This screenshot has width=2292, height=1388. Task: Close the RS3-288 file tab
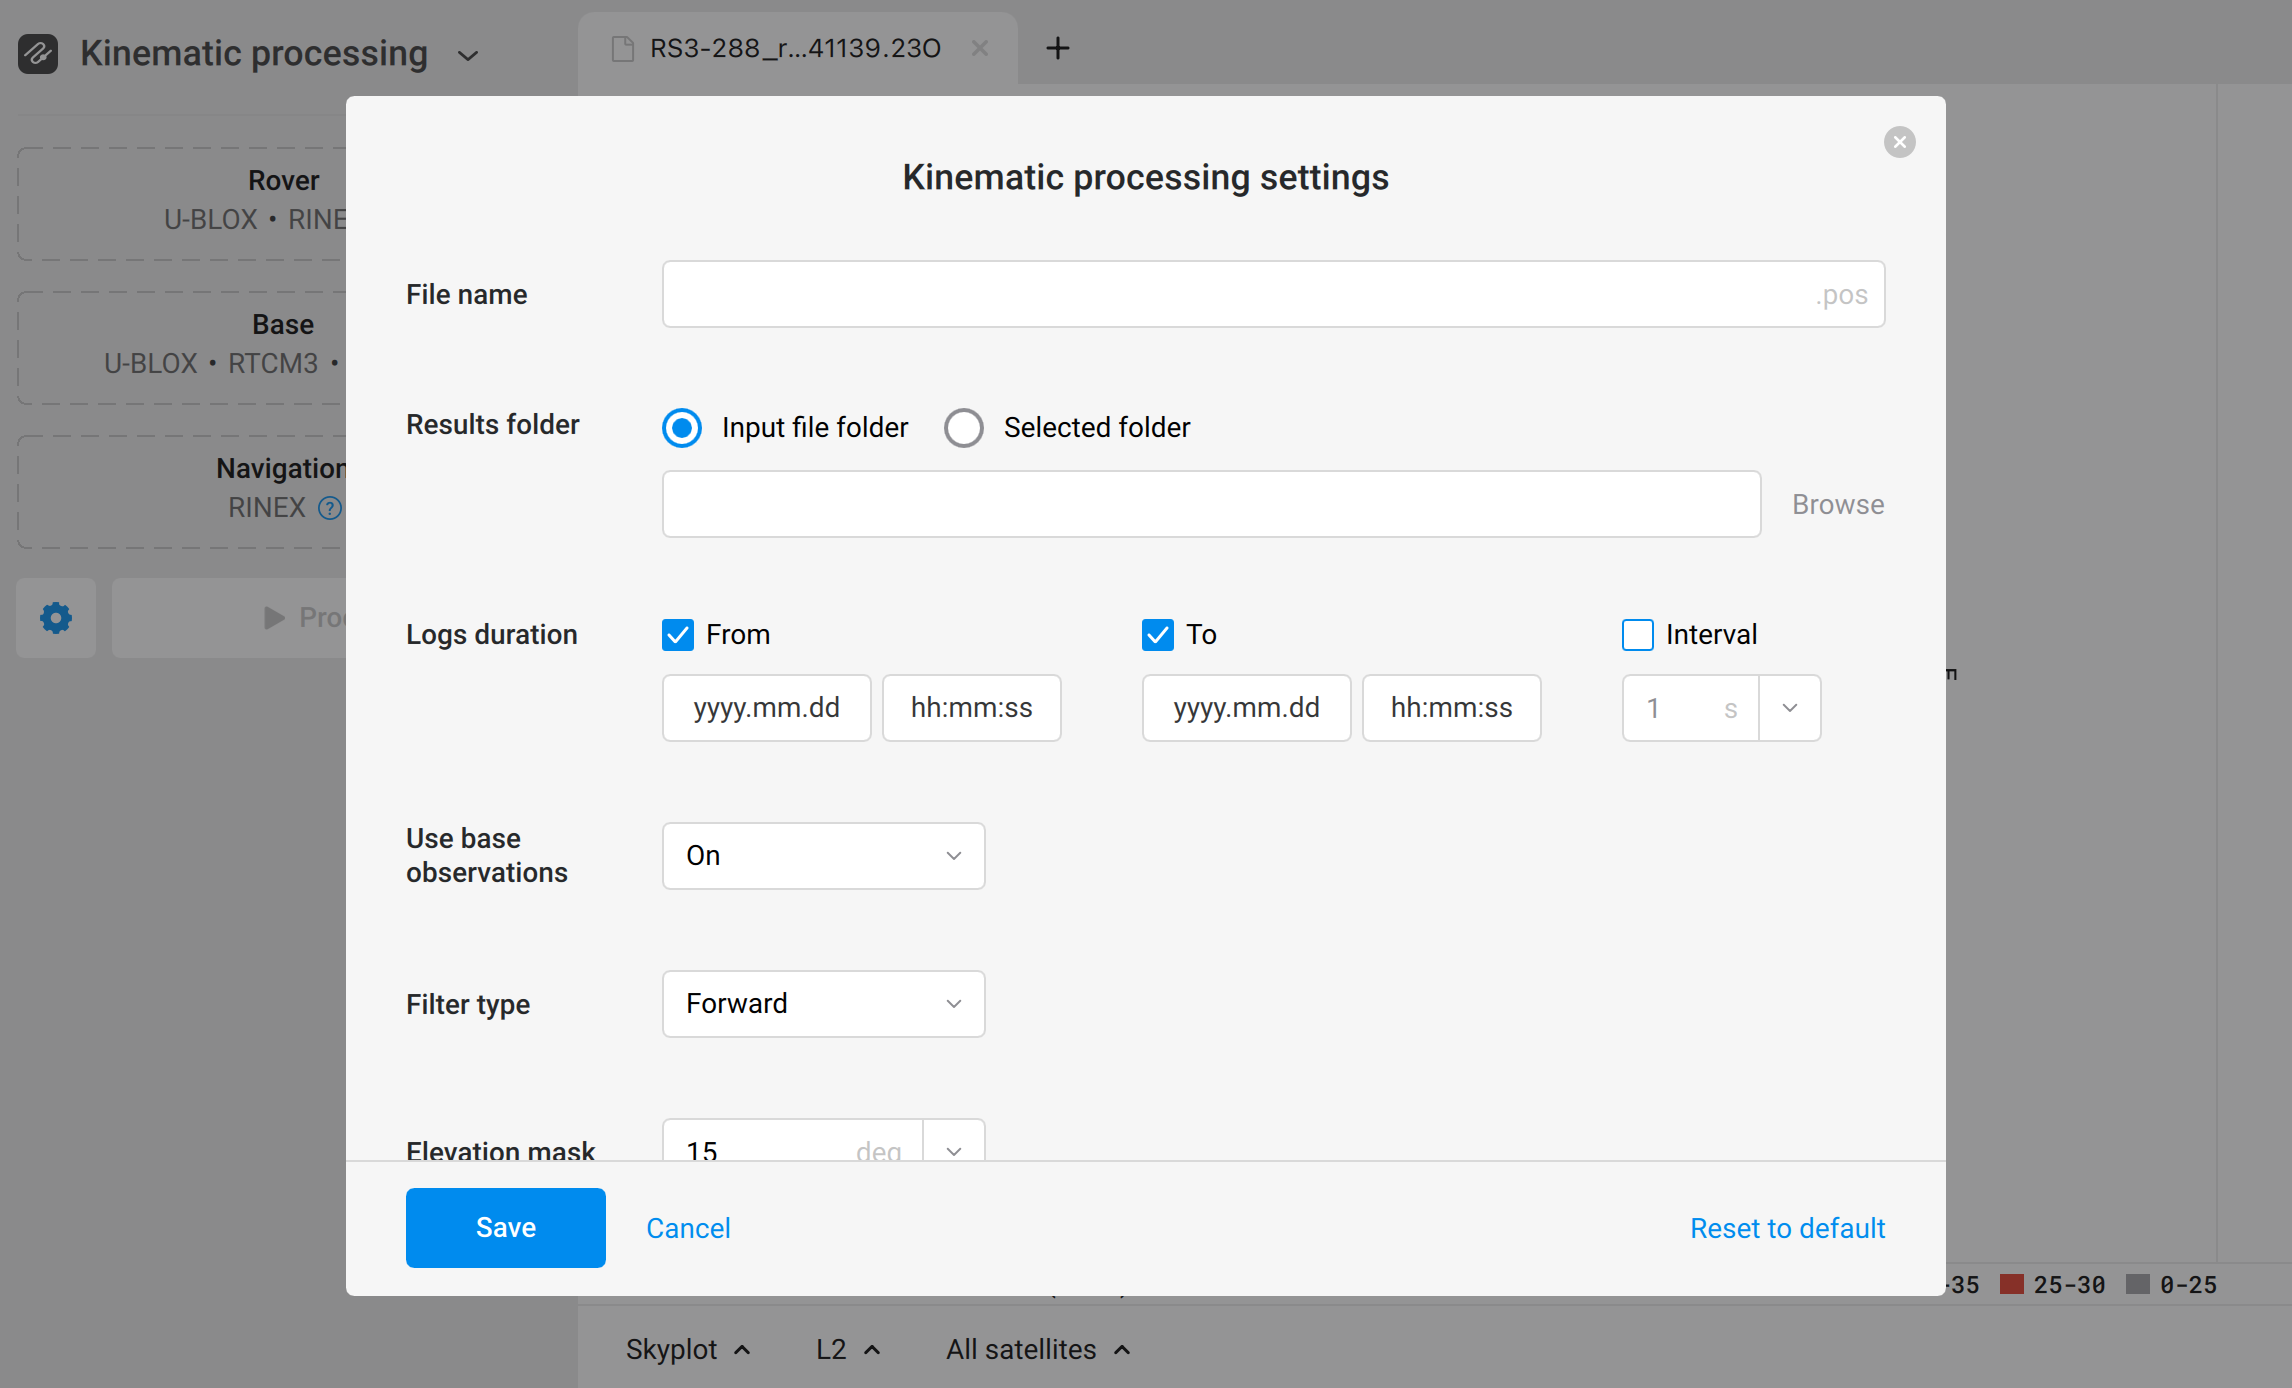(x=979, y=48)
